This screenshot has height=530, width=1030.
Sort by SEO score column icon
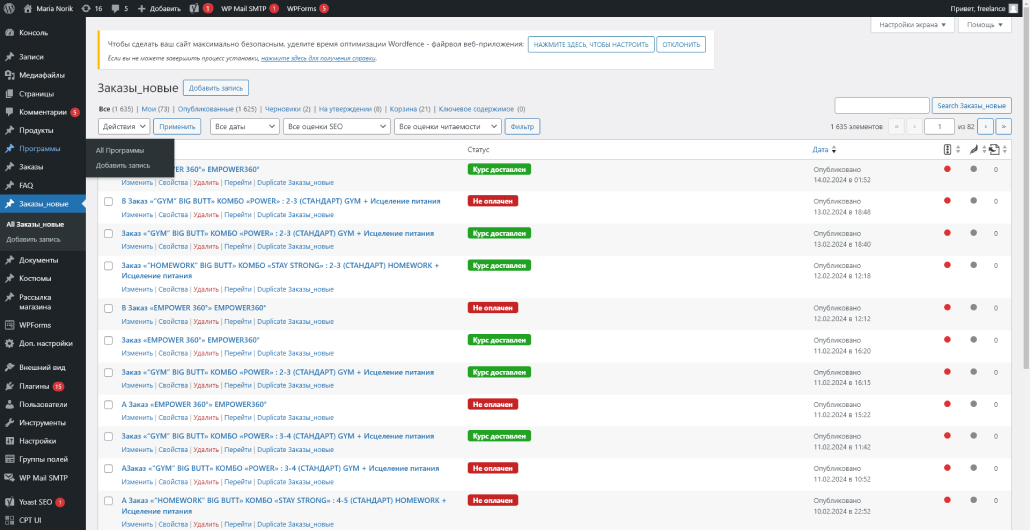click(947, 149)
